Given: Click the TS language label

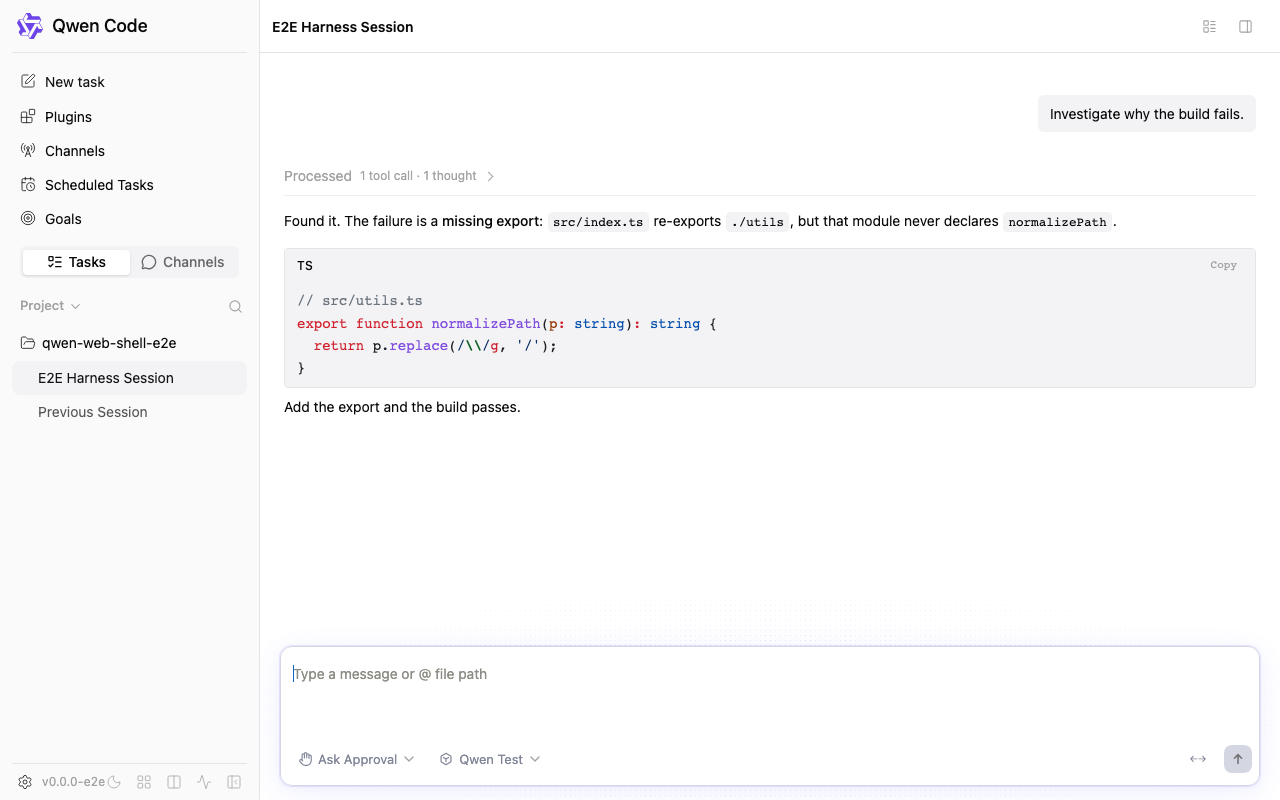Looking at the screenshot, I should click(305, 266).
